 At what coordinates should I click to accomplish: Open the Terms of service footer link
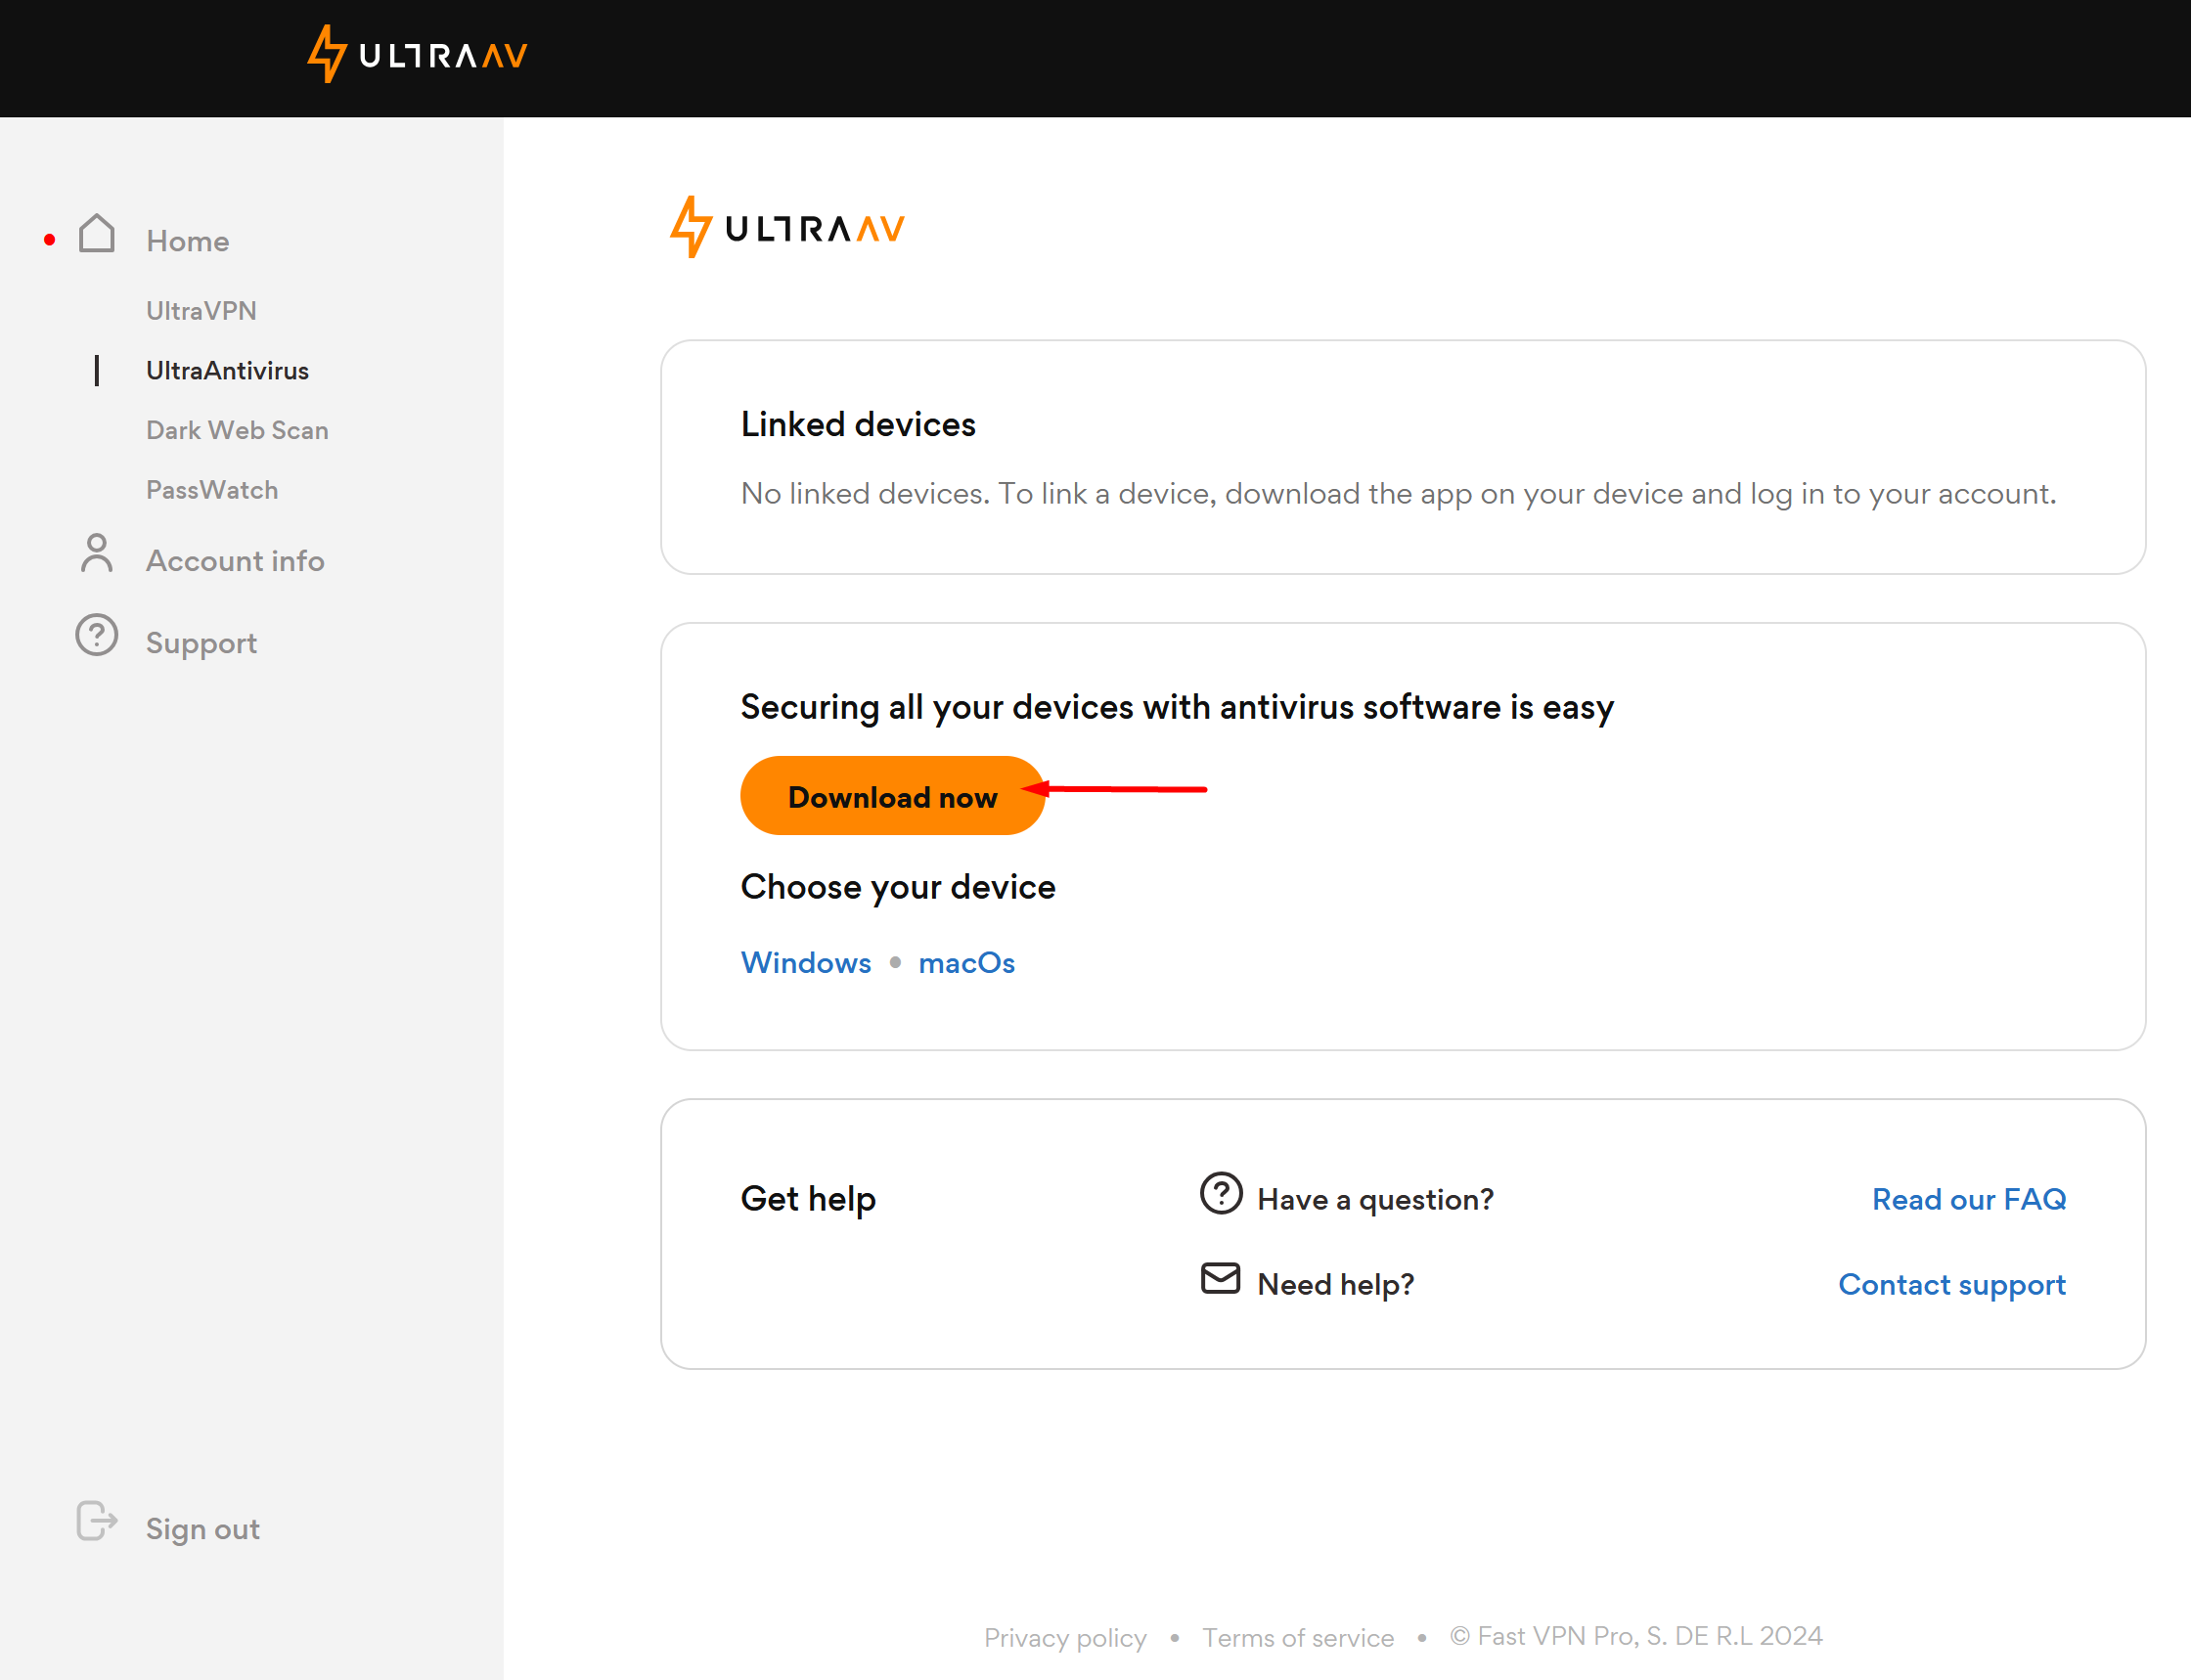[1298, 1637]
